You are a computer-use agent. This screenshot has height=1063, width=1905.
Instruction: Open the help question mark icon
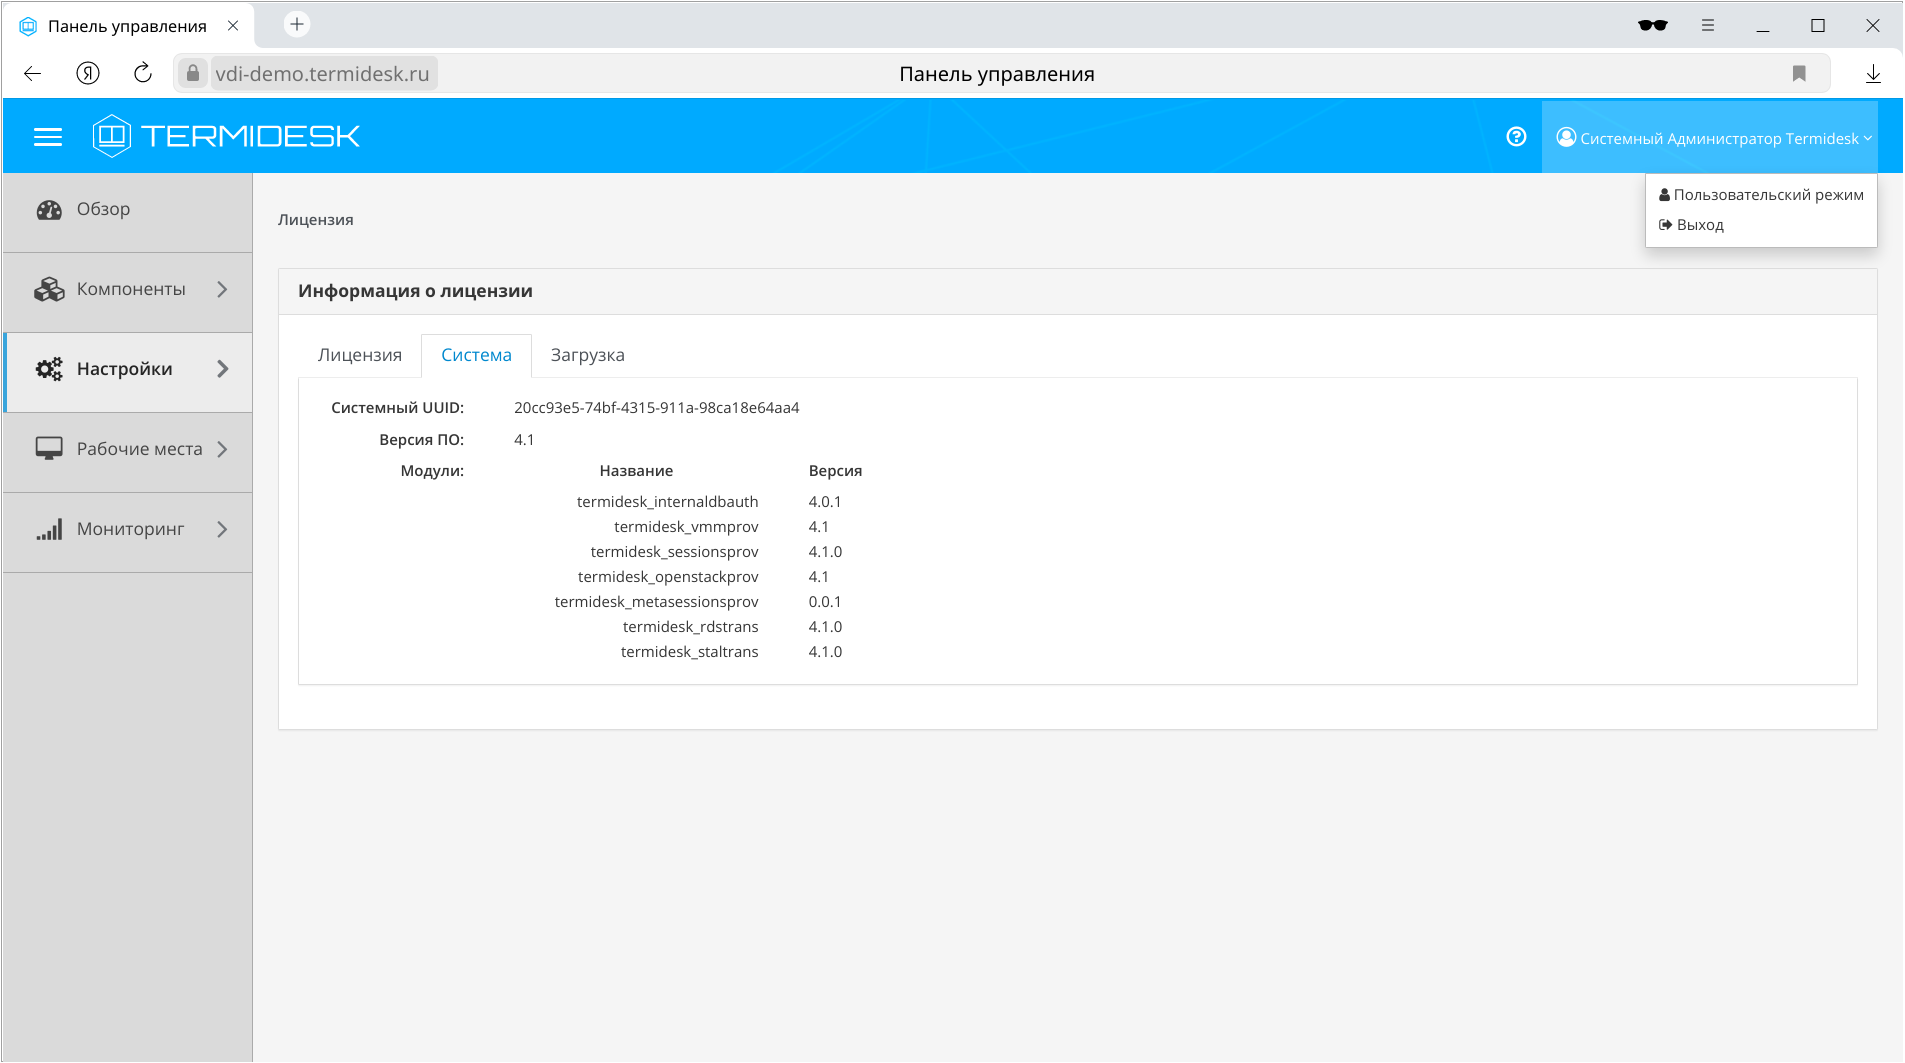1516,137
